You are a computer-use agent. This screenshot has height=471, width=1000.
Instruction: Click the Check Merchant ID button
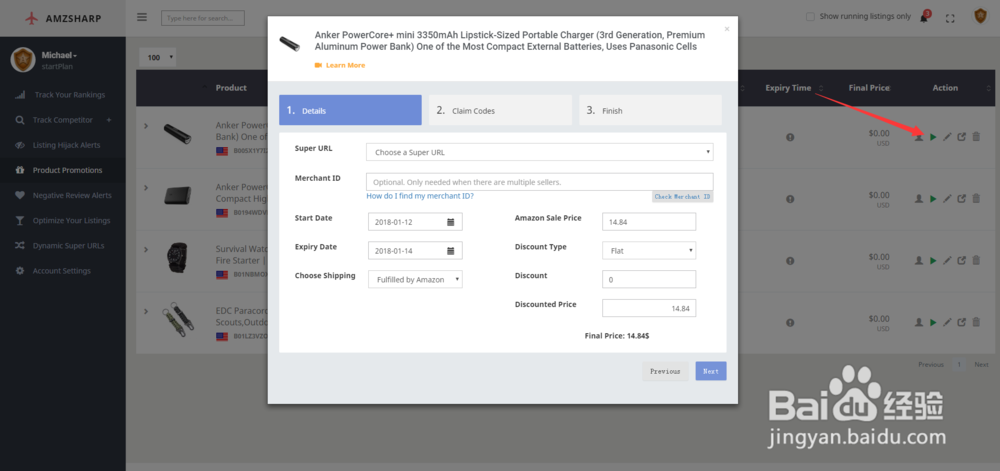click(x=682, y=197)
